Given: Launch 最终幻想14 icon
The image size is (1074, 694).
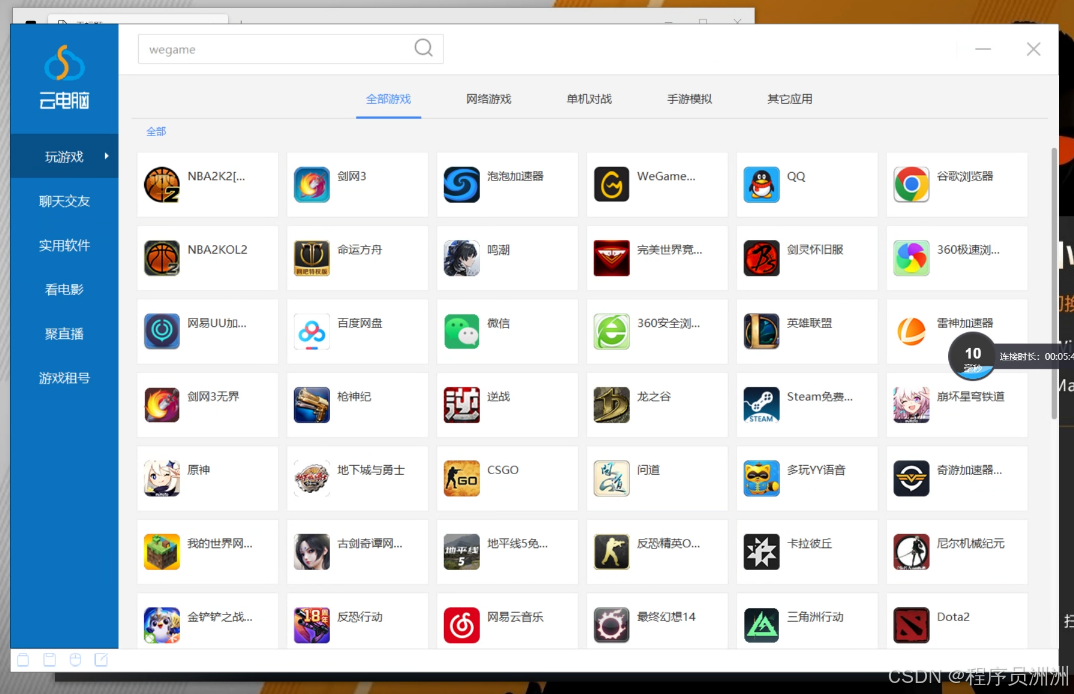Looking at the screenshot, I should coord(612,625).
